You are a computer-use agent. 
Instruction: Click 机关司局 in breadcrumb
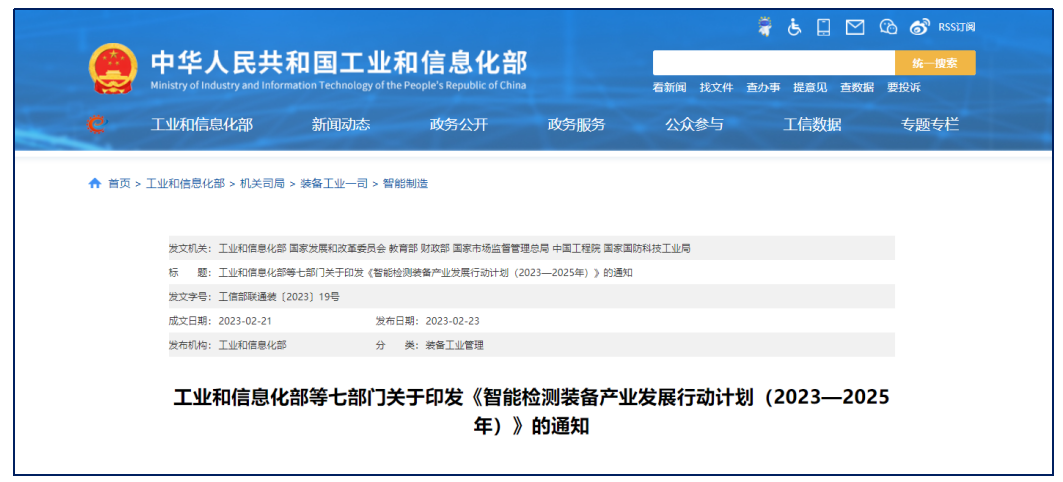pyautogui.click(x=262, y=184)
